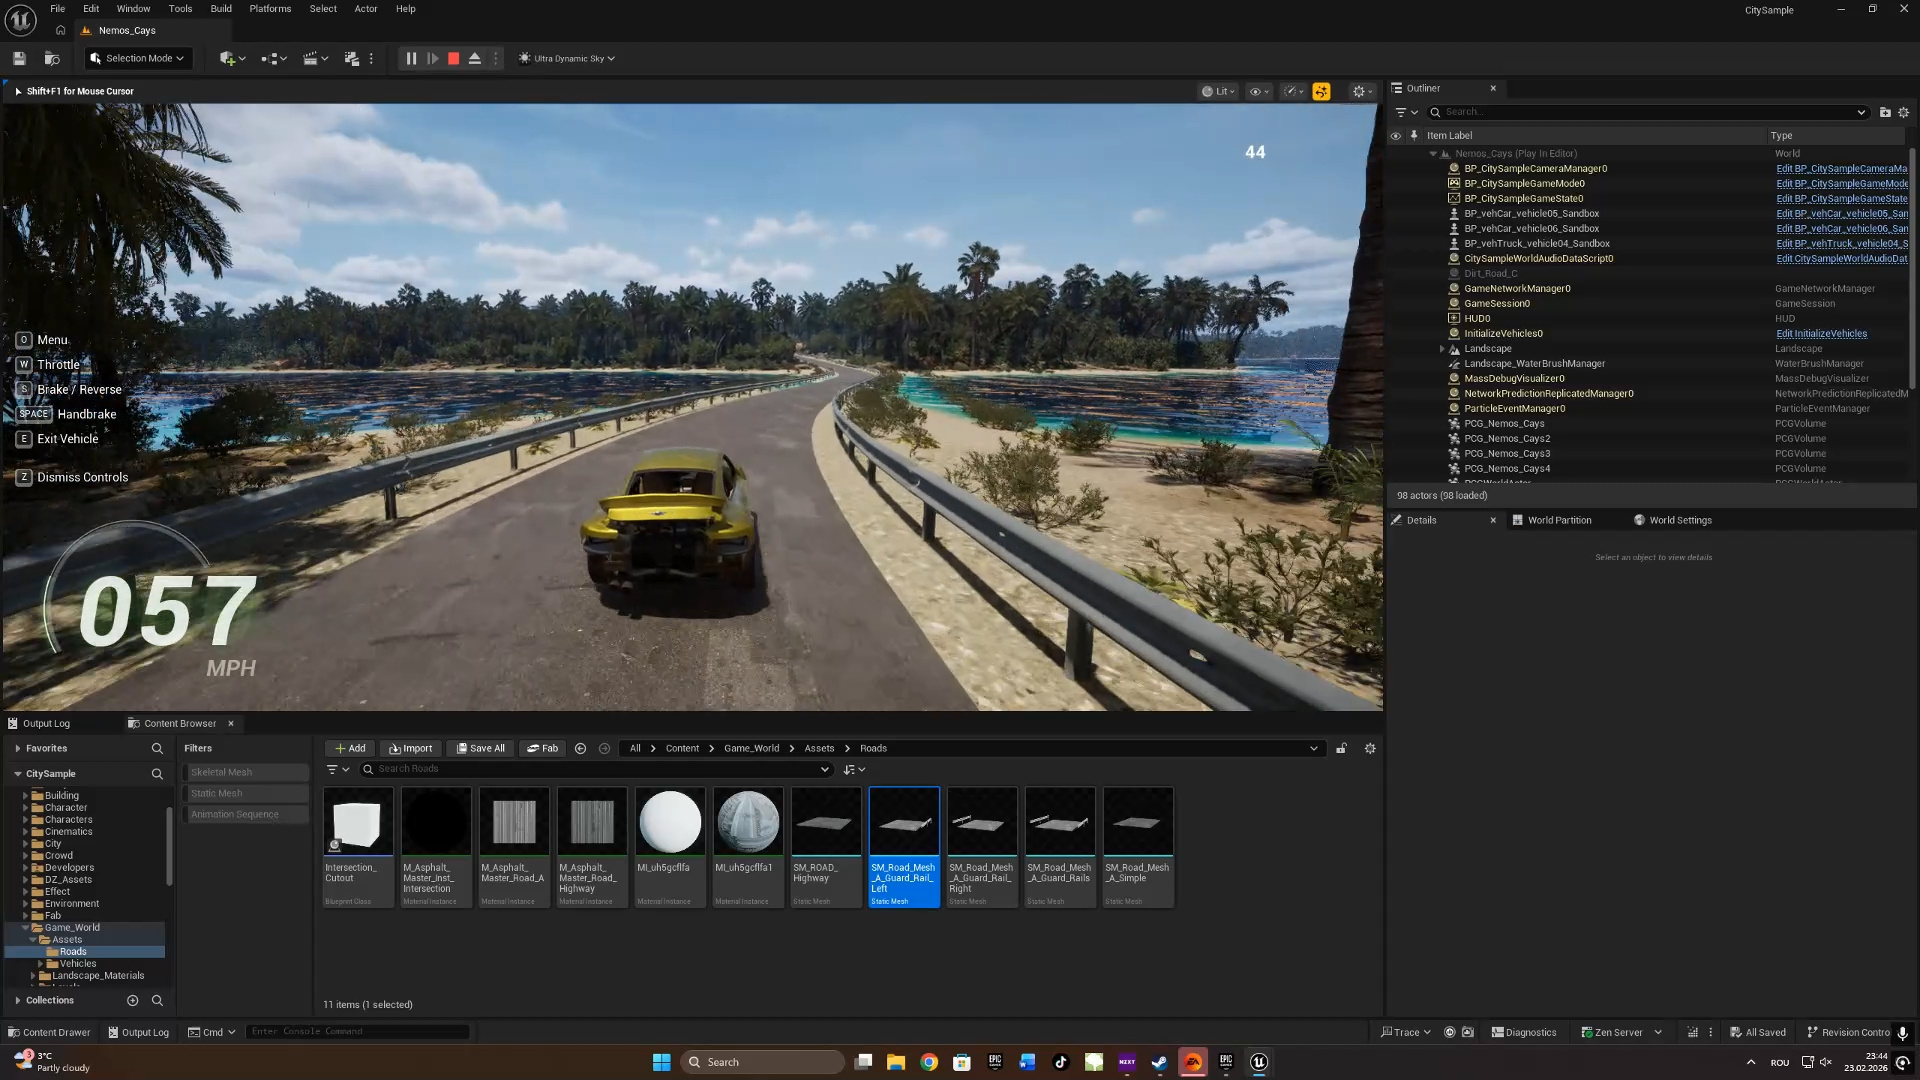This screenshot has height=1080, width=1920.
Task: Open the Lit view mode dropdown
Action: click(x=1218, y=91)
